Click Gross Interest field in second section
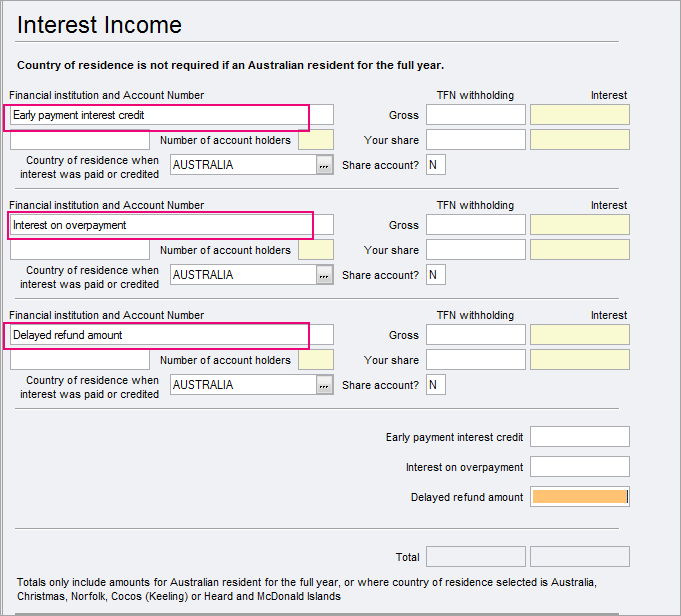 point(580,225)
